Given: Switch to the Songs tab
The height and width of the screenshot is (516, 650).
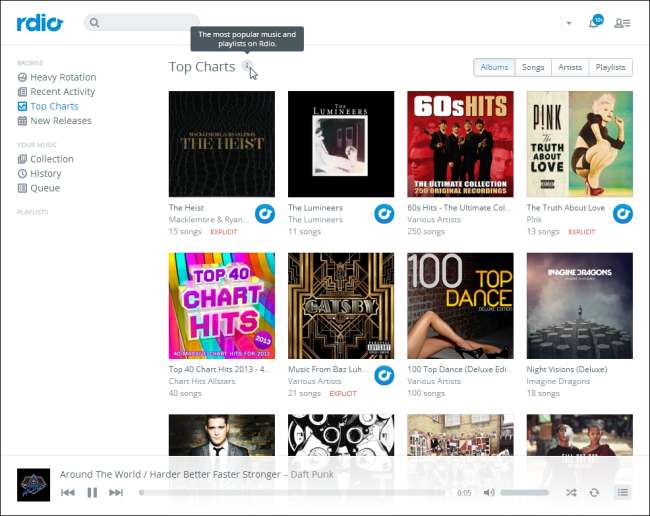Looking at the screenshot, I should (x=533, y=67).
